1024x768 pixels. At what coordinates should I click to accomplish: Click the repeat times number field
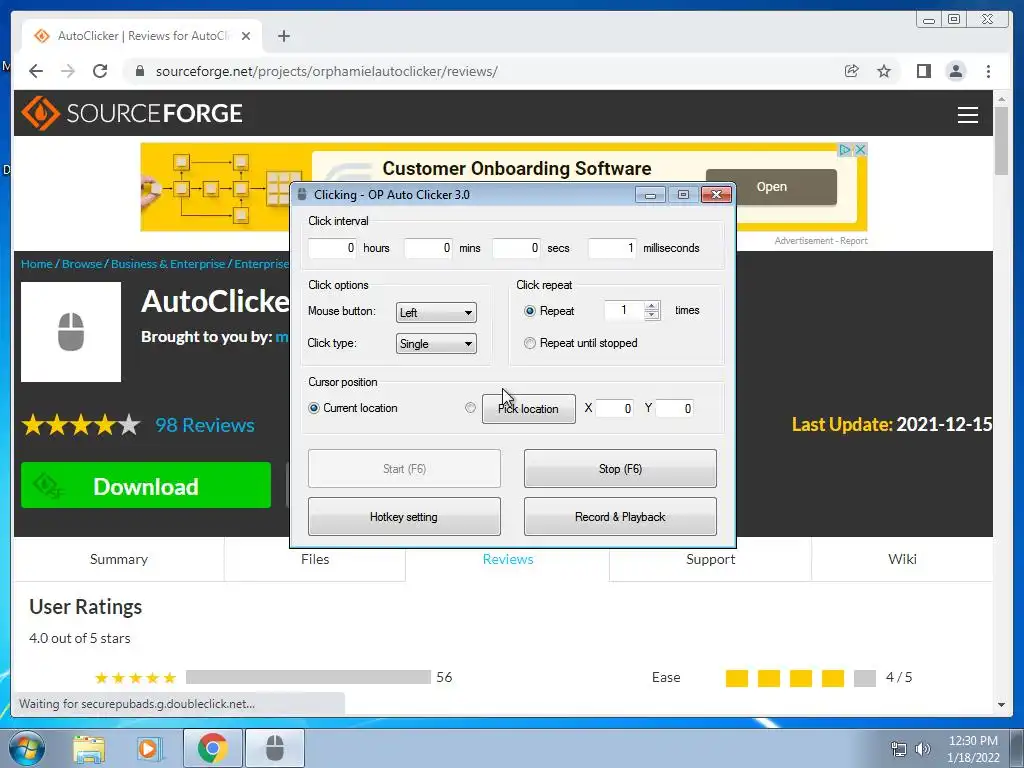pyautogui.click(x=624, y=310)
